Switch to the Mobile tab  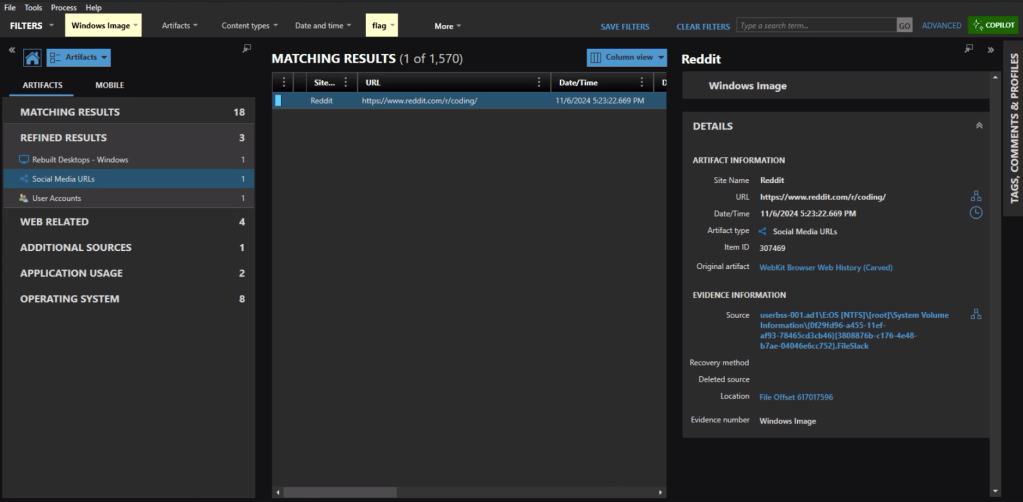[110, 86]
